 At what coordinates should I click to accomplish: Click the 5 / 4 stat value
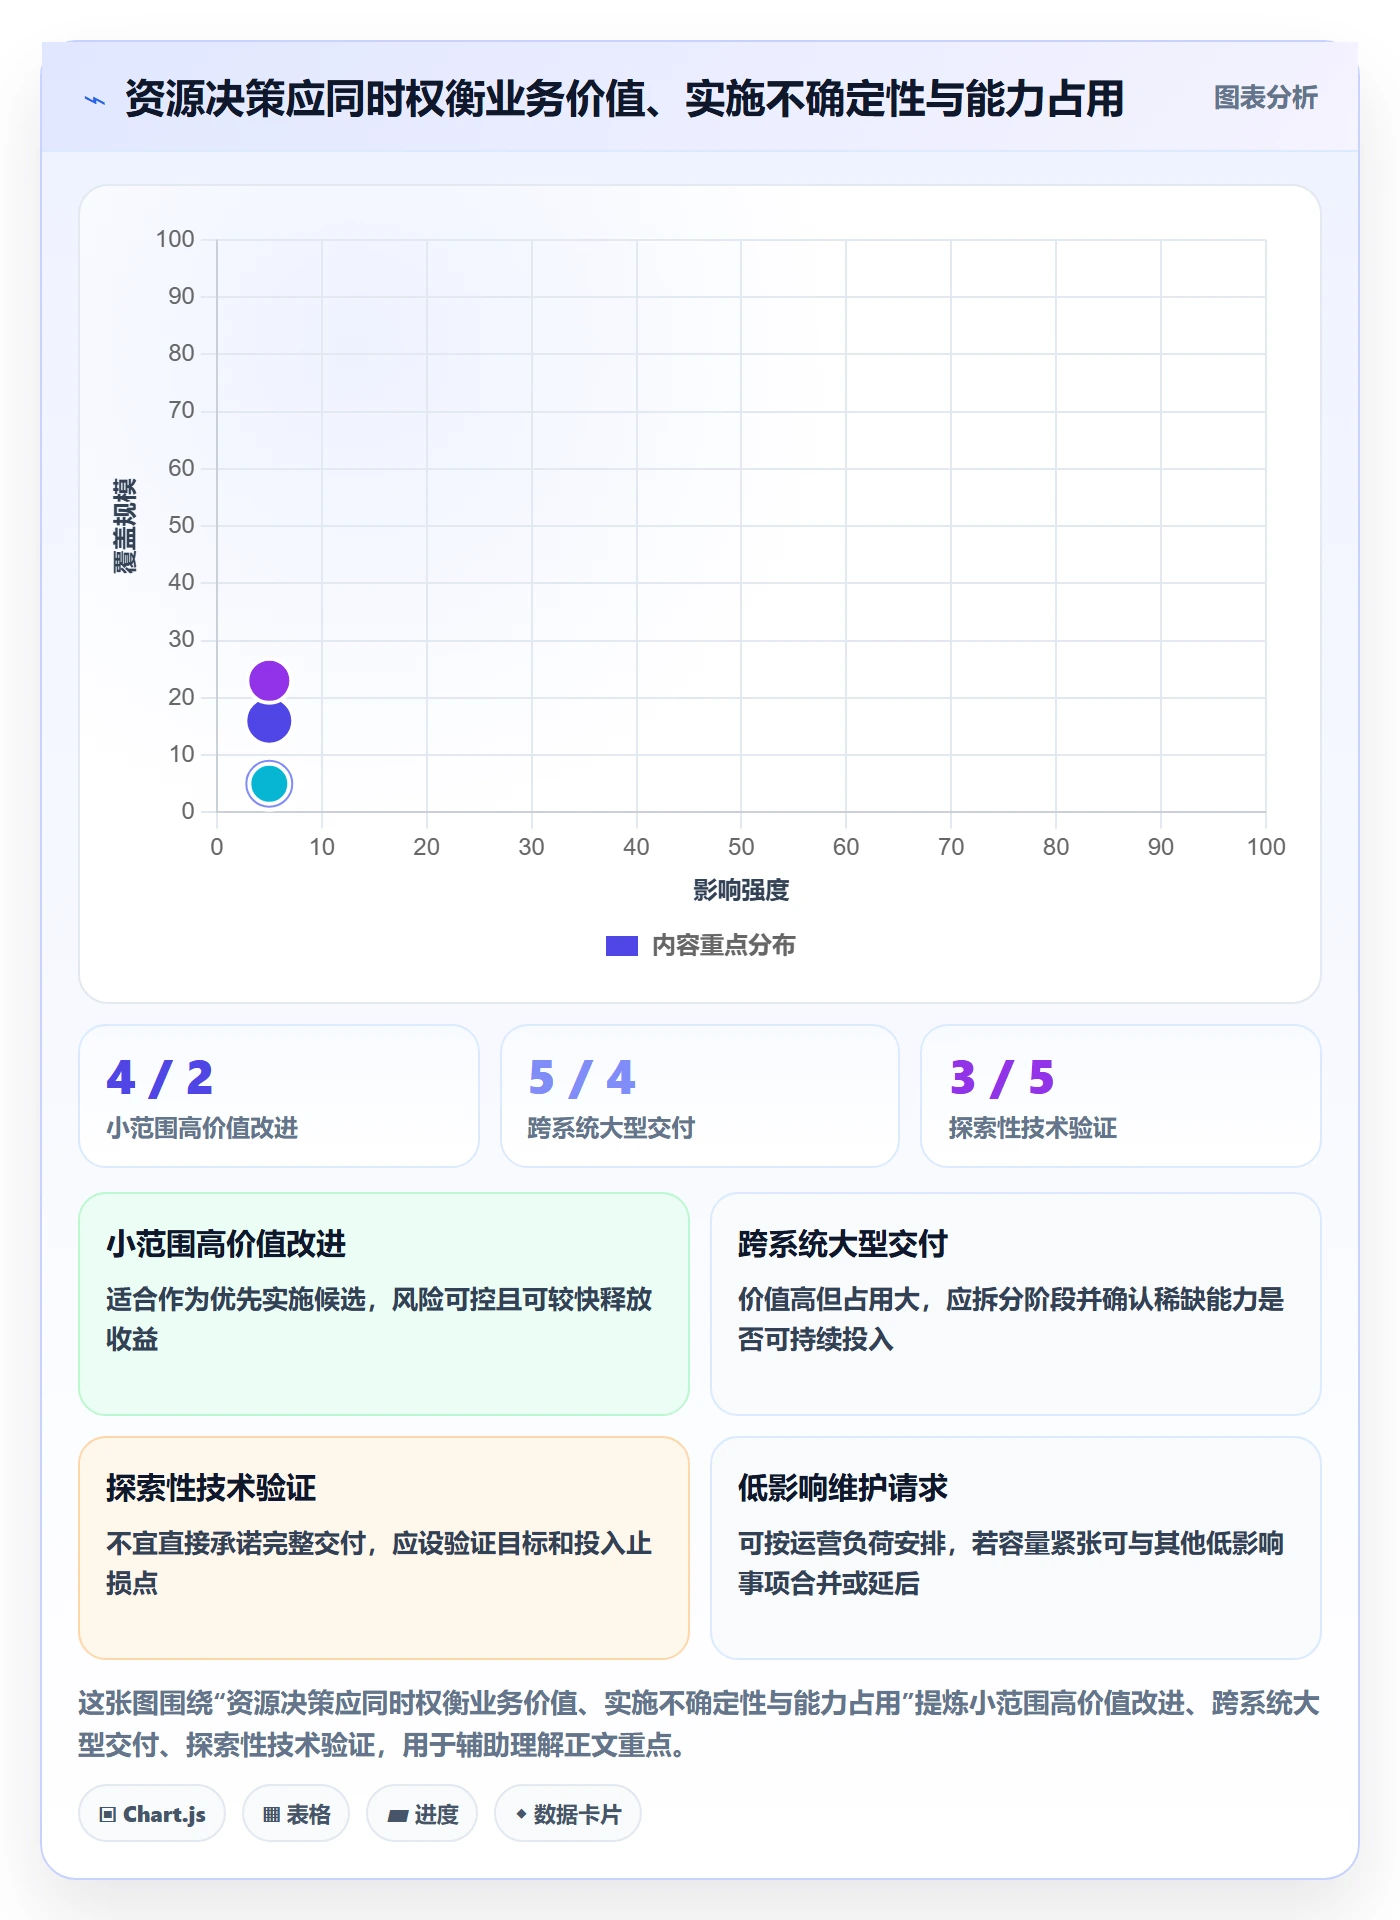[582, 1078]
